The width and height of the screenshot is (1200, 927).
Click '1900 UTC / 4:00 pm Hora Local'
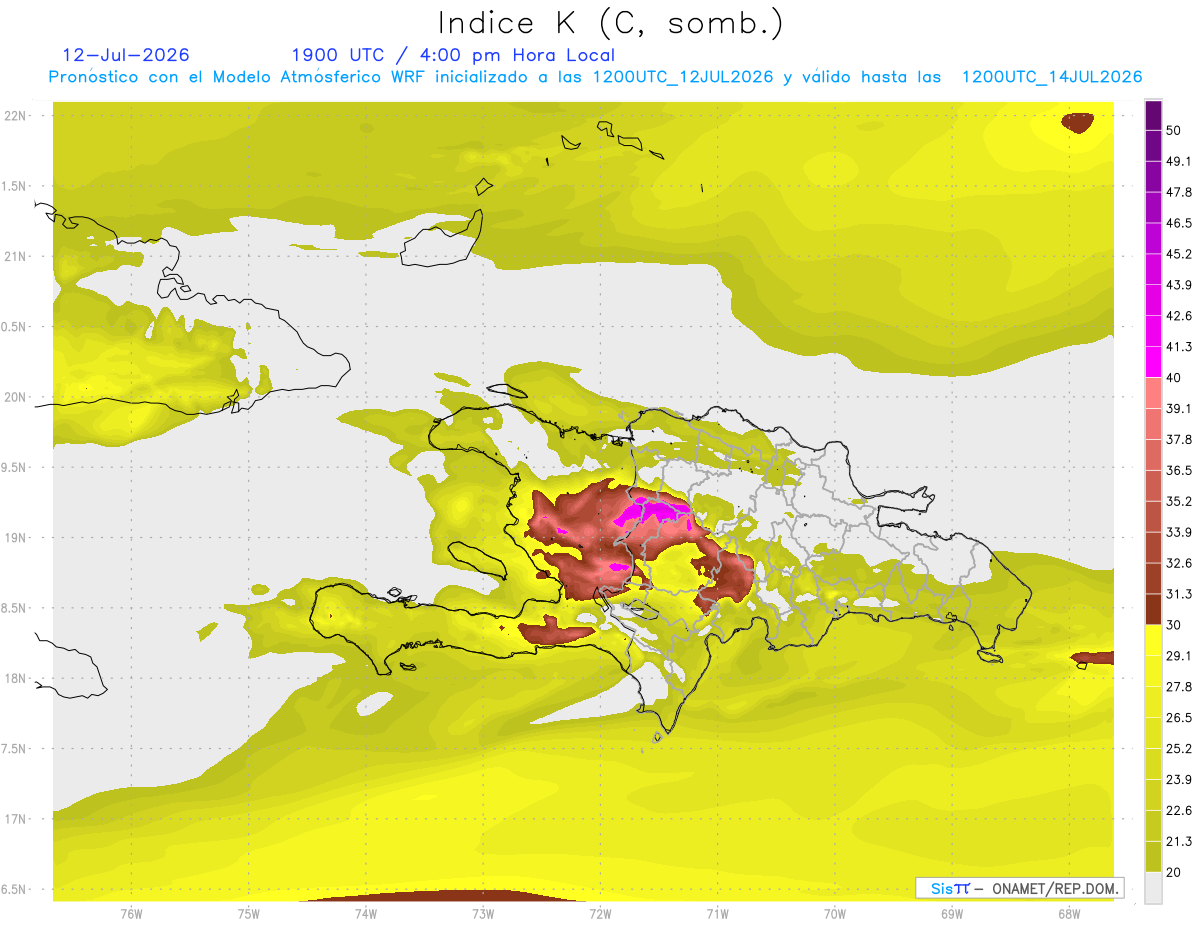(x=453, y=55)
